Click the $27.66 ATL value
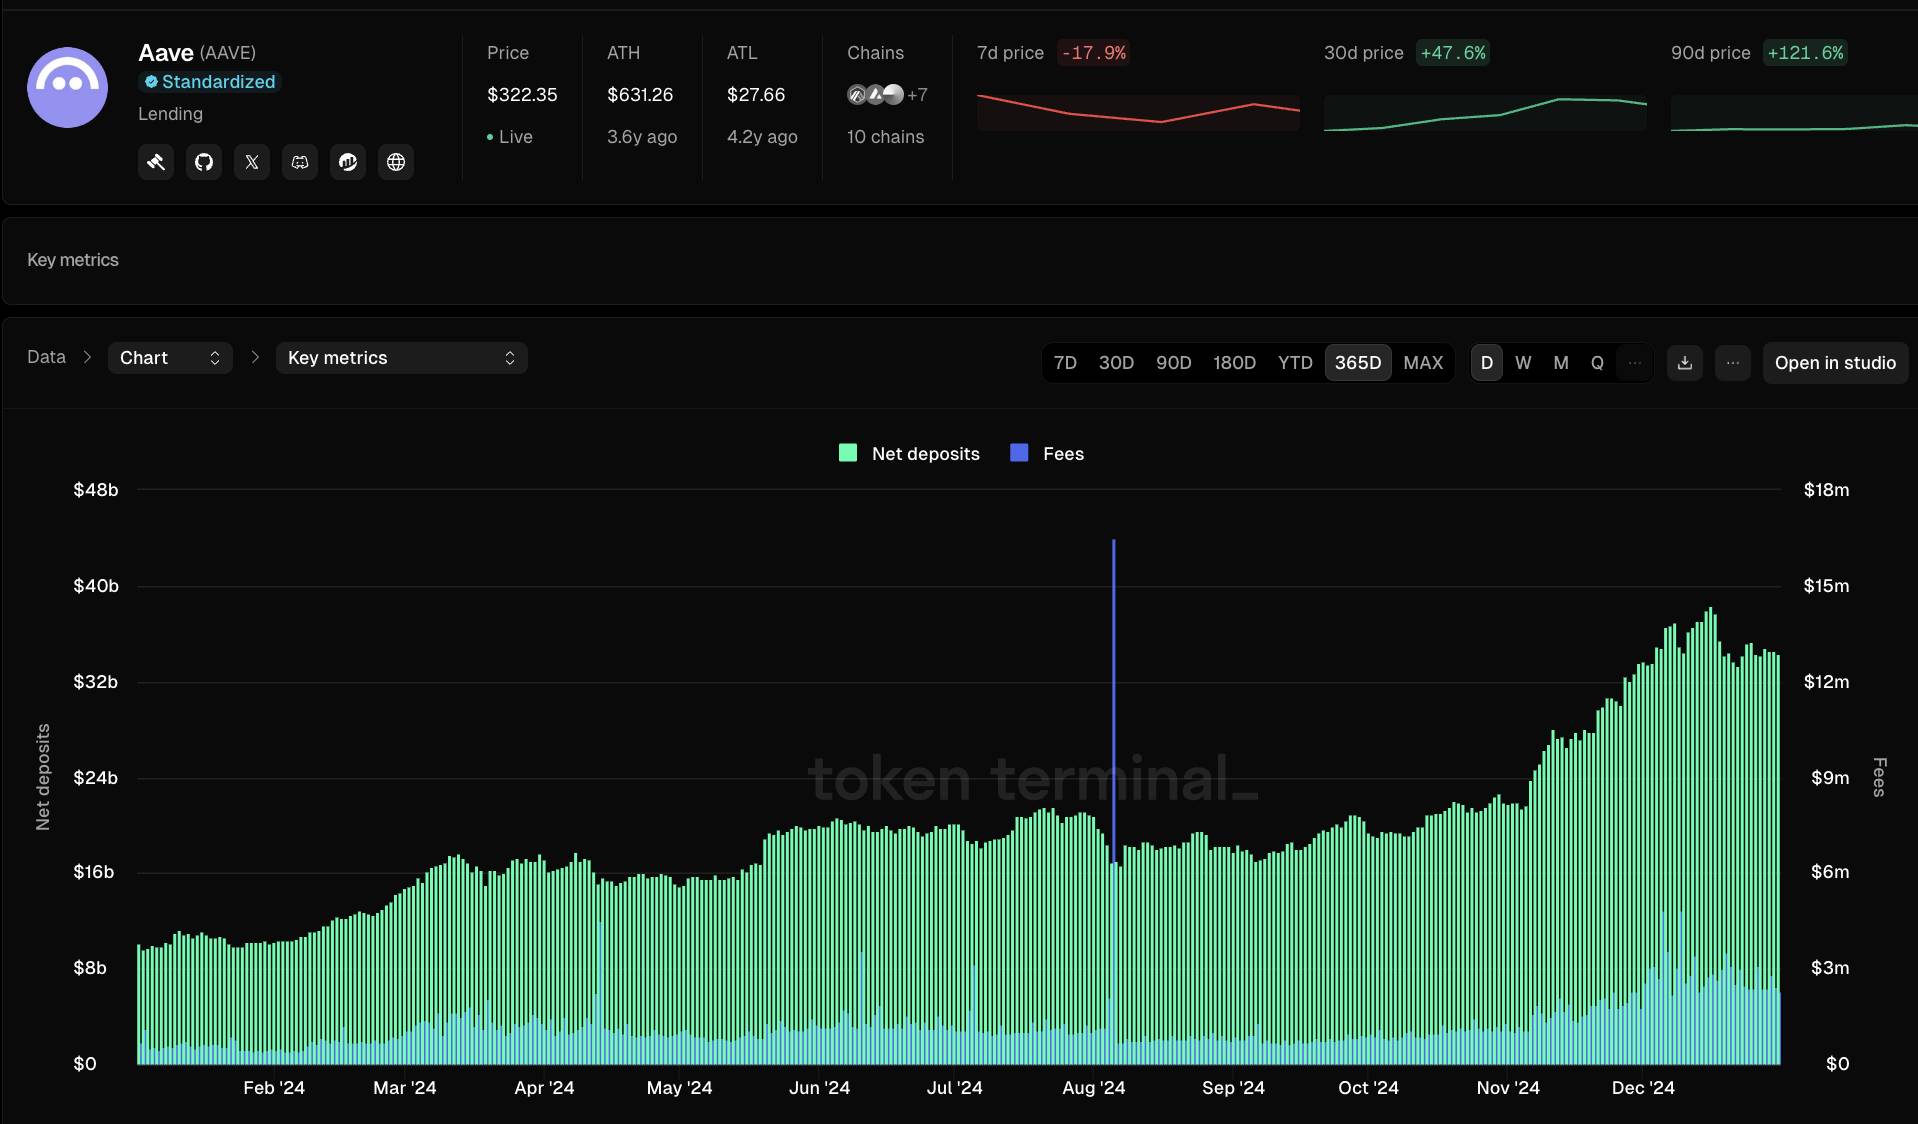Screen dimensions: 1918x1124 pyautogui.click(x=756, y=95)
